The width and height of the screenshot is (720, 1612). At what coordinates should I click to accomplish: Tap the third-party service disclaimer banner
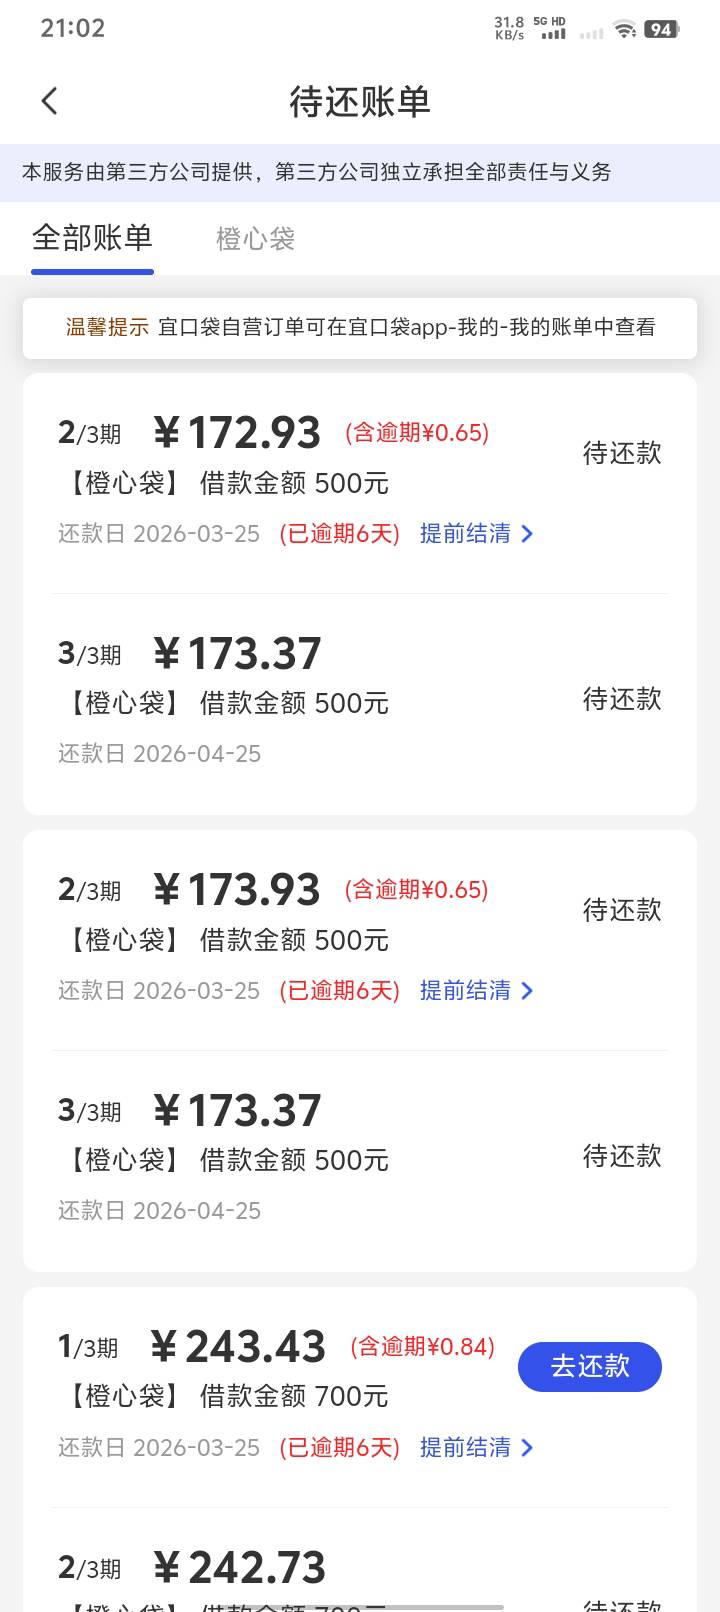360,172
